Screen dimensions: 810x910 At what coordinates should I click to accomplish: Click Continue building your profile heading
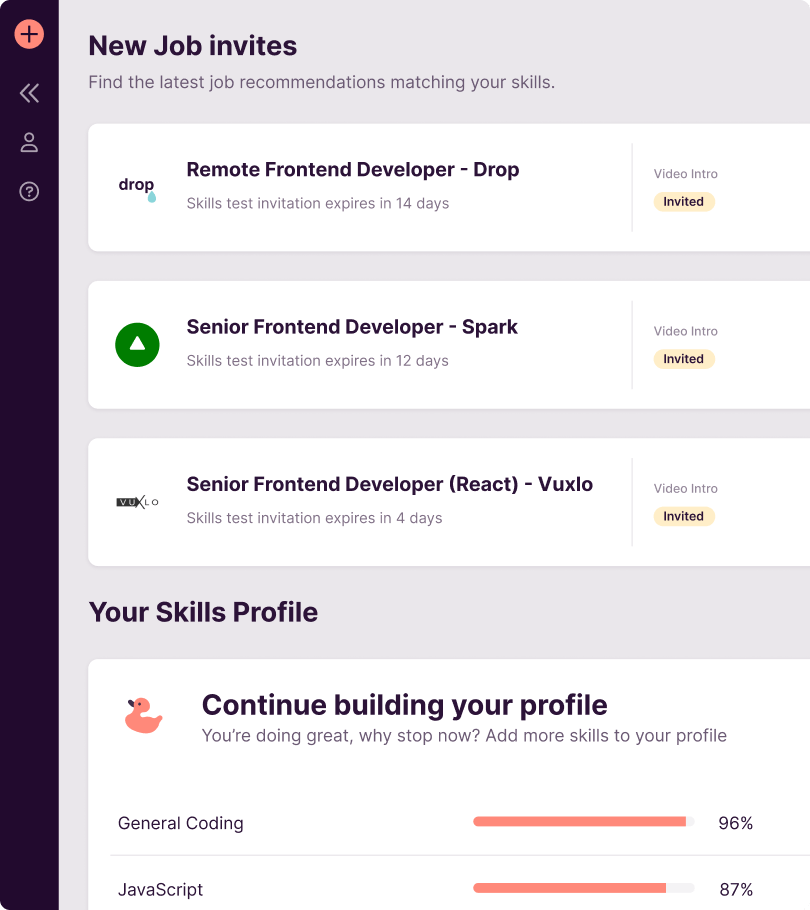pyautogui.click(x=404, y=705)
